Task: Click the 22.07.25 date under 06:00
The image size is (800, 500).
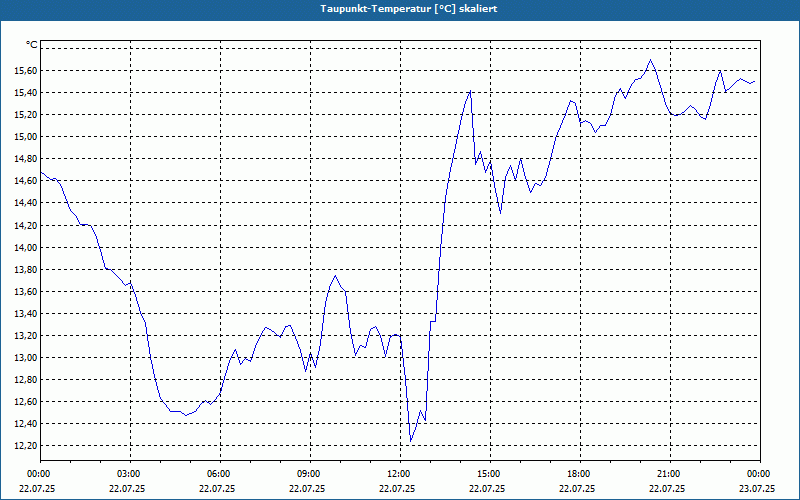Action: tap(217, 488)
